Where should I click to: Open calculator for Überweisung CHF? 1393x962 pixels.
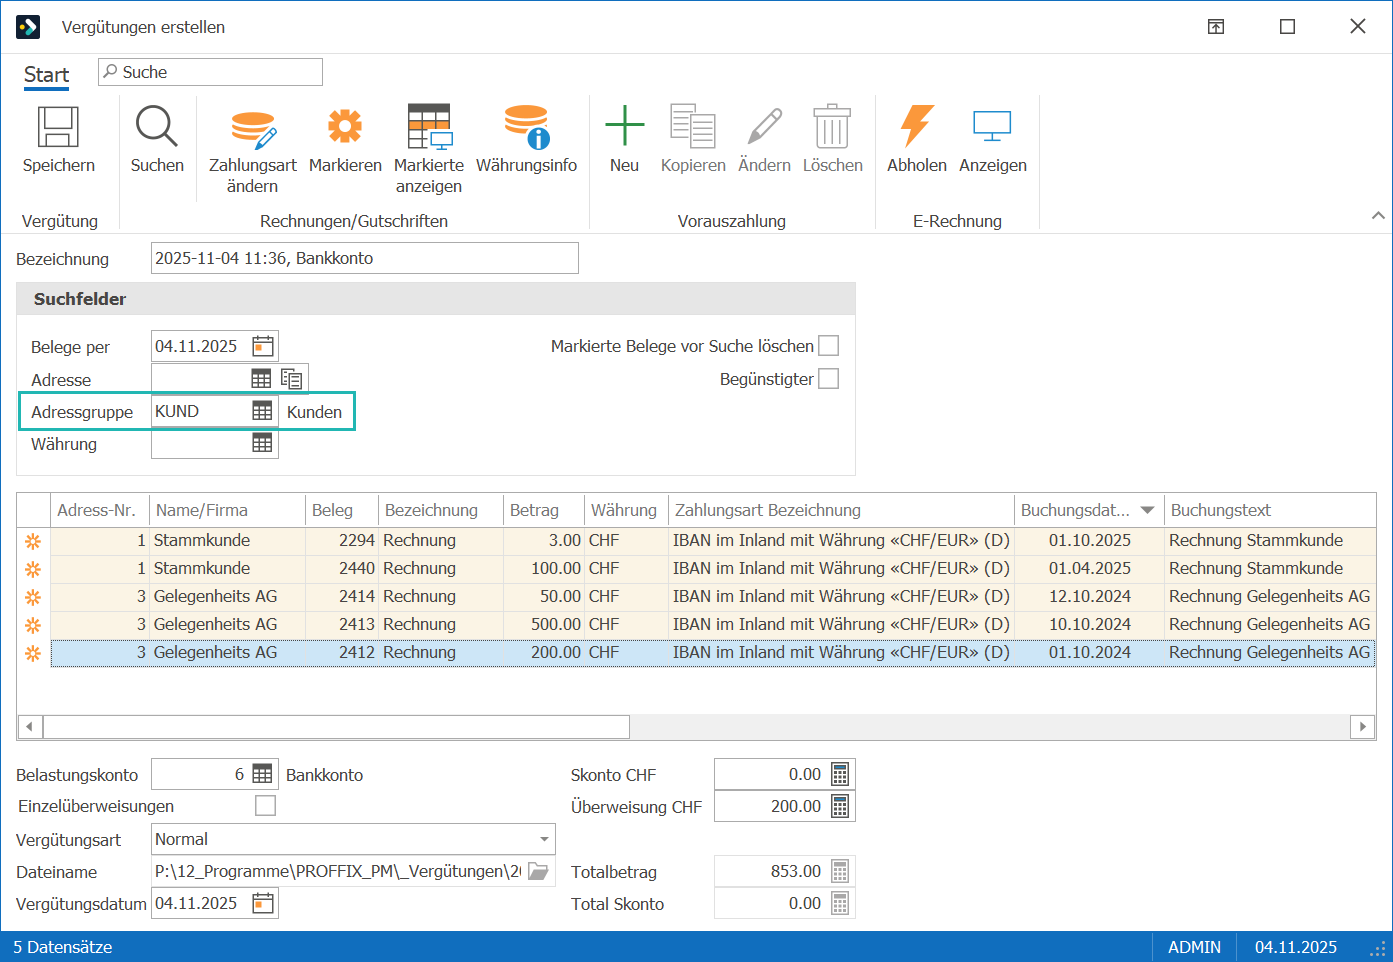[840, 806]
